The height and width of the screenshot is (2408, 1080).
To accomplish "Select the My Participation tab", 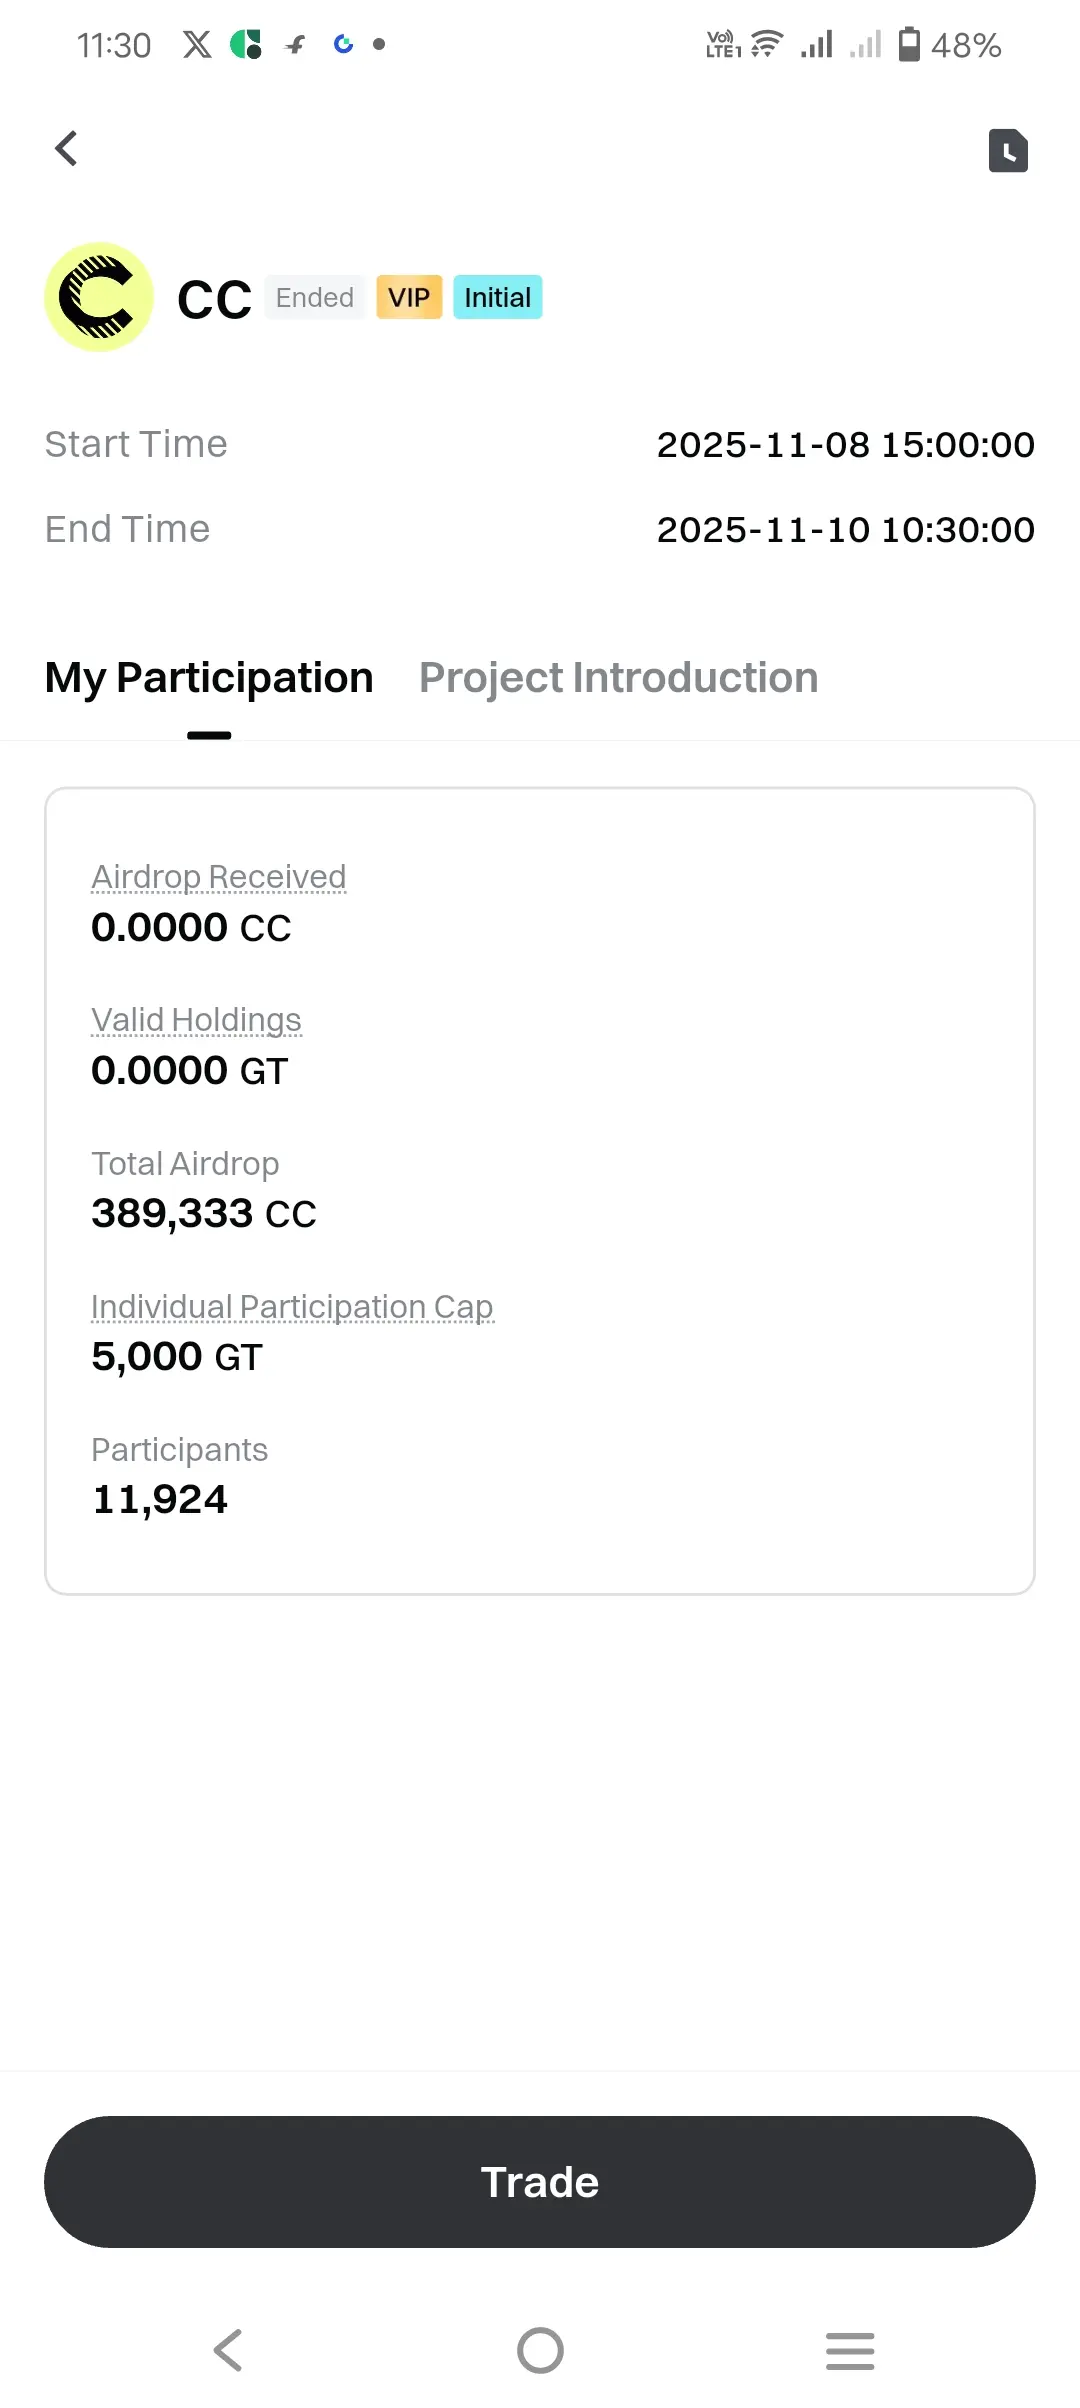I will coord(209,678).
